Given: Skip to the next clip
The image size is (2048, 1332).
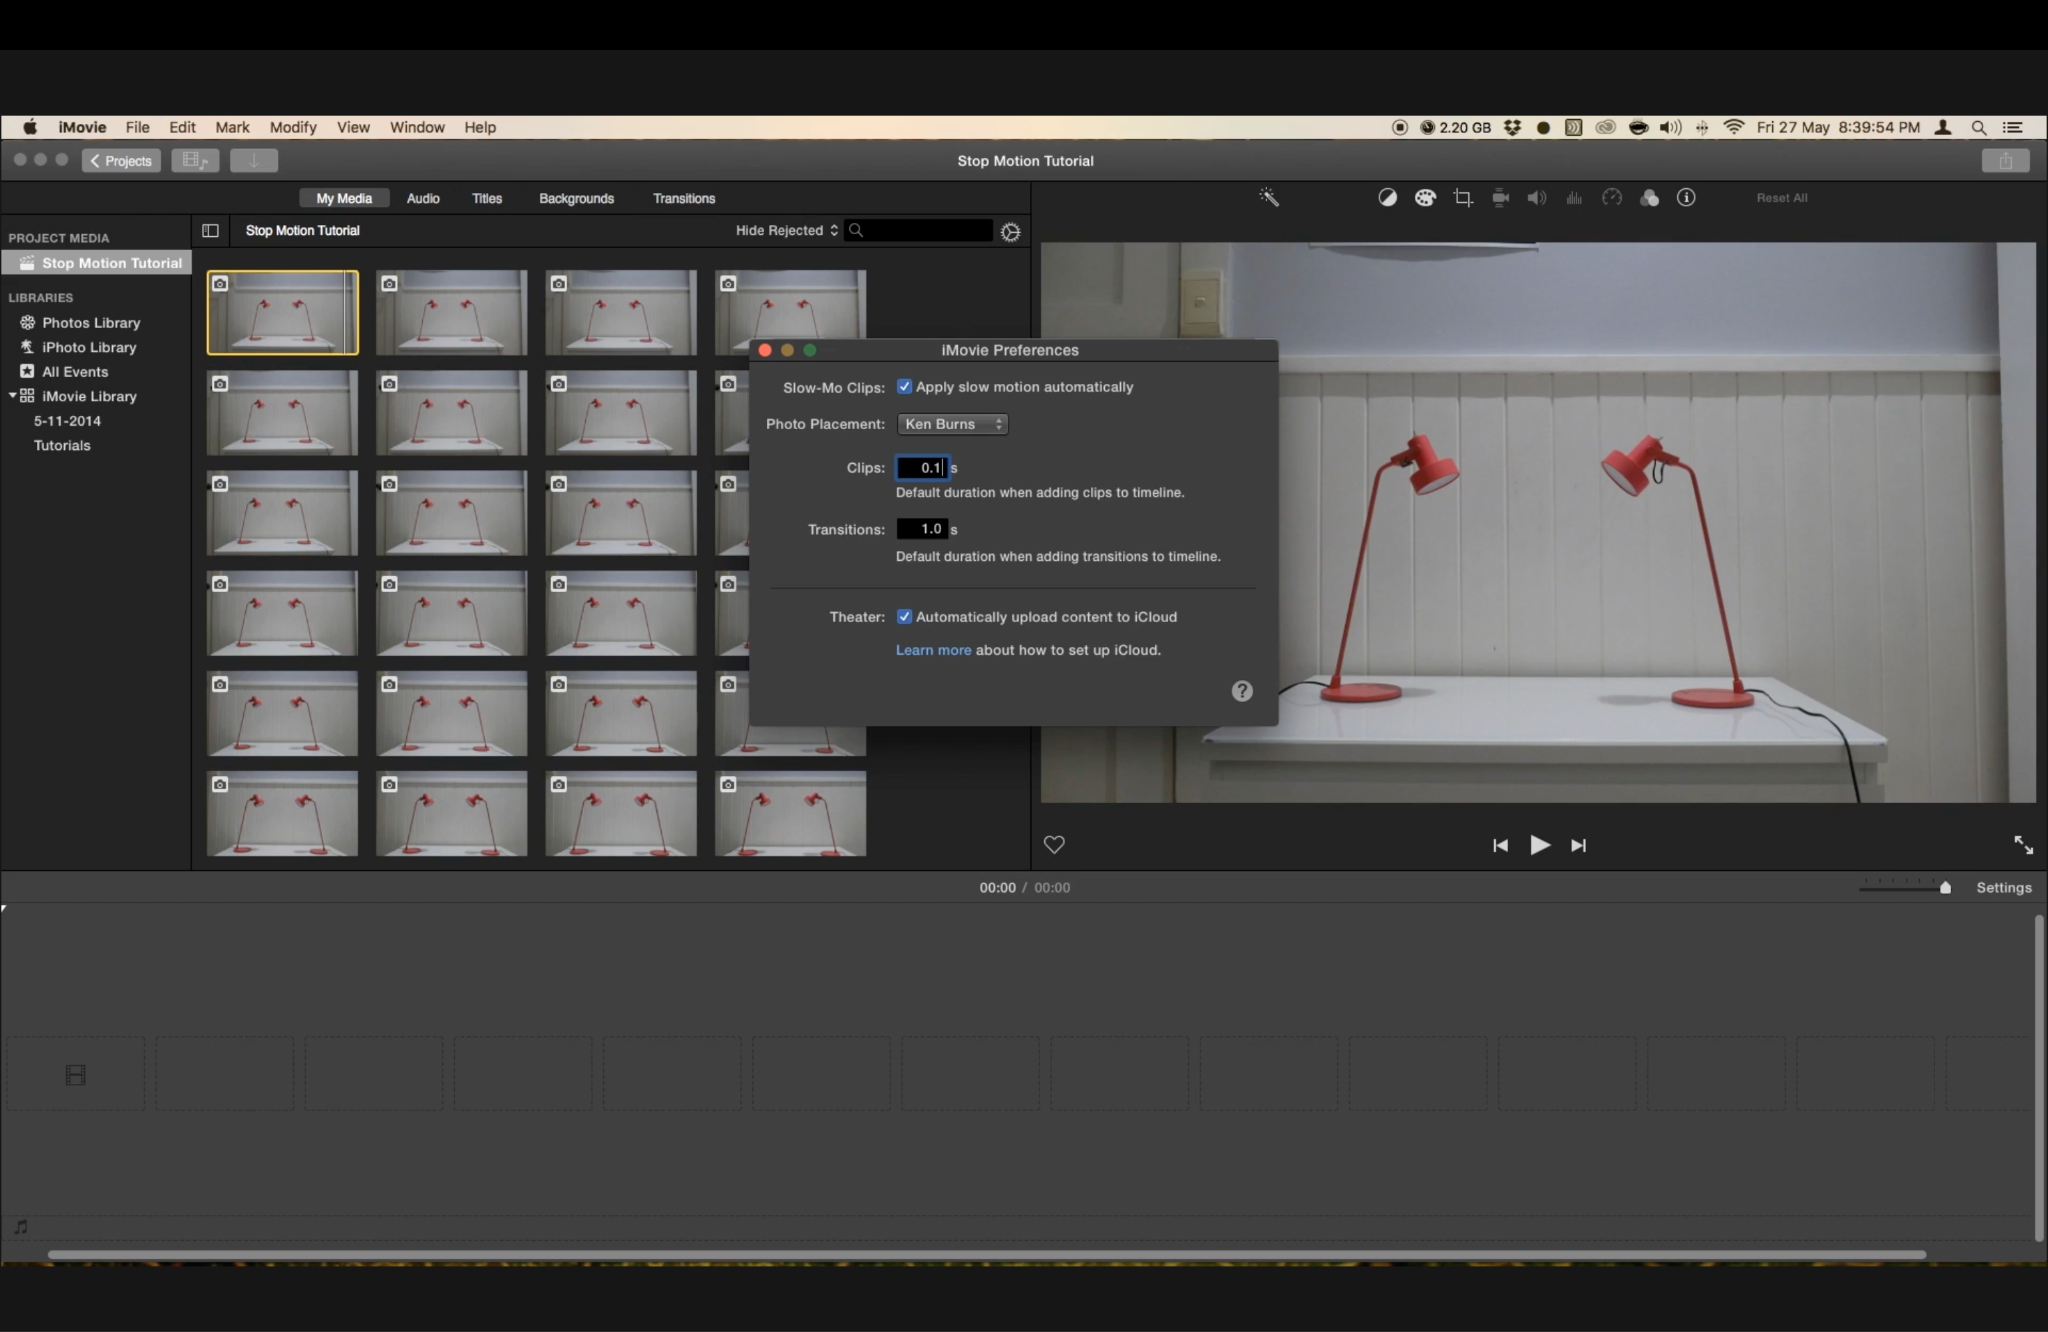Looking at the screenshot, I should (x=1578, y=845).
